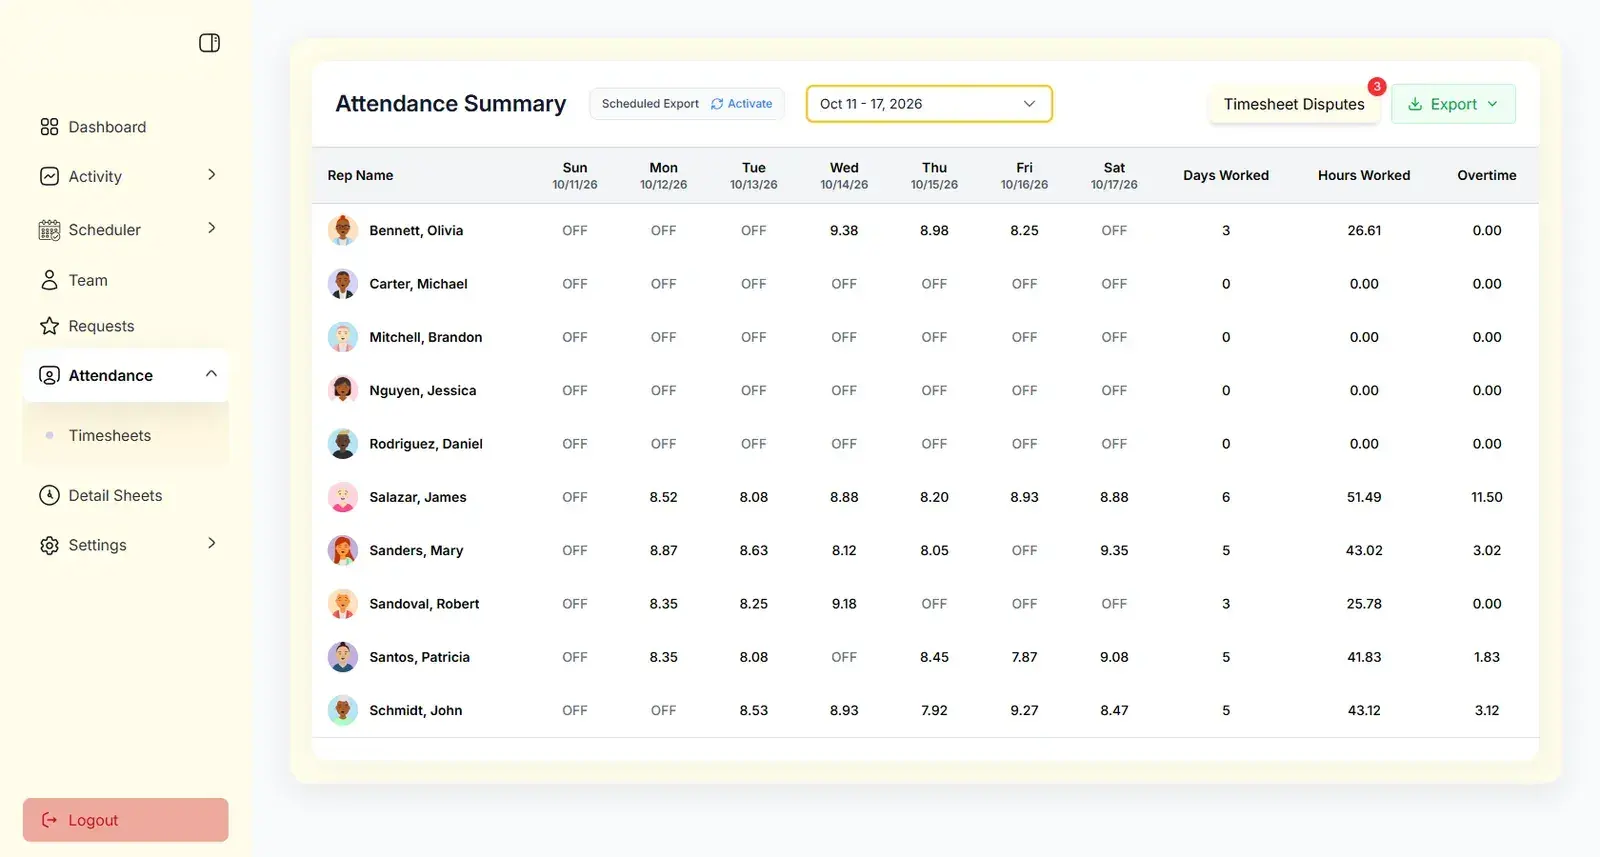Click the Dashboard grid icon
Screen dimensions: 1600x857
coord(49,127)
